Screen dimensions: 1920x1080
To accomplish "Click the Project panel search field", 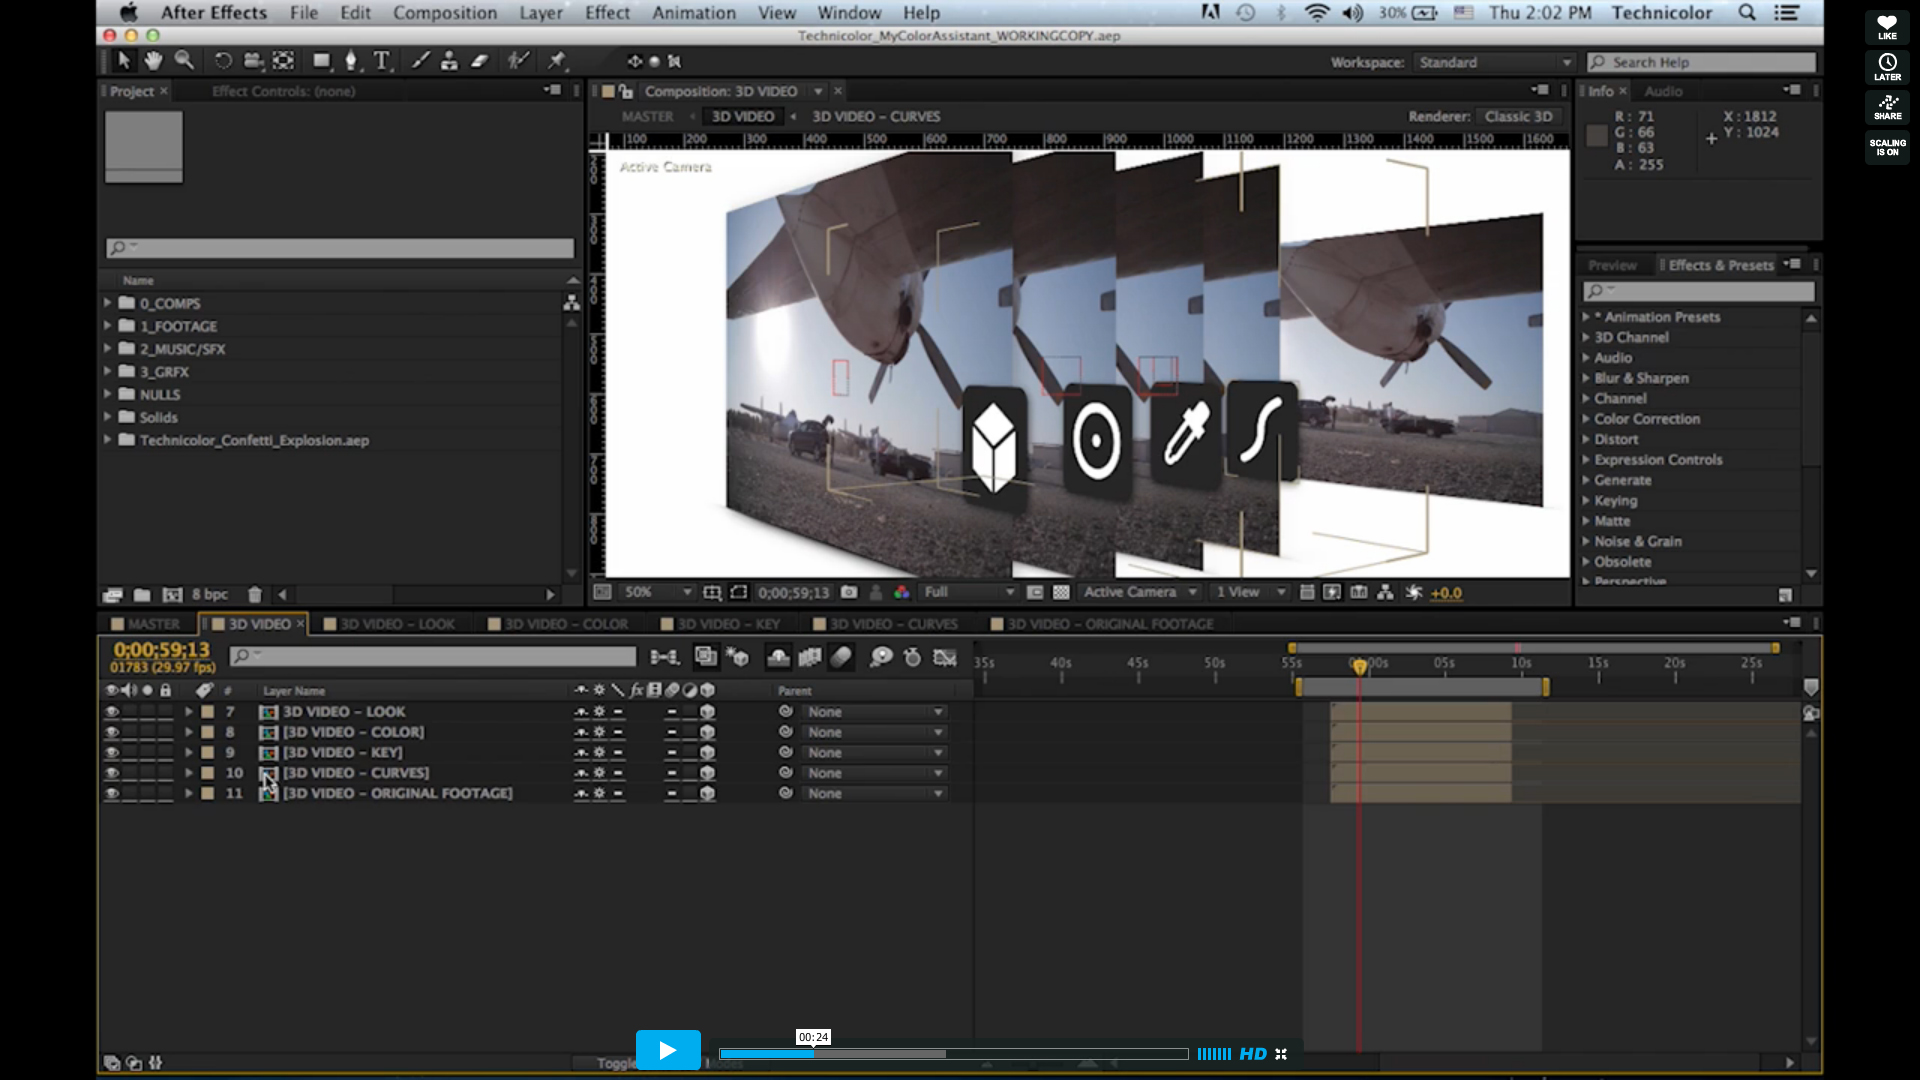I will pyautogui.click(x=340, y=247).
